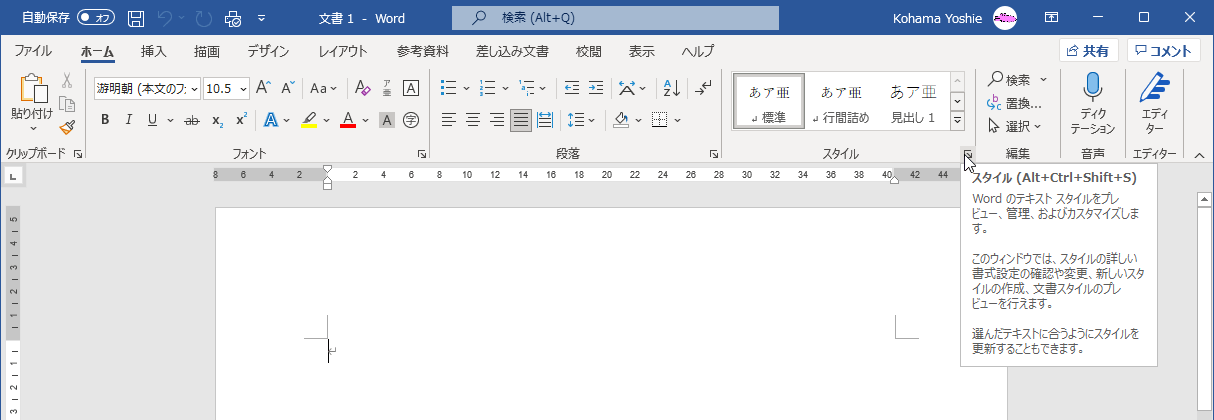Align text right
This screenshot has width=1214, height=420.
point(497,121)
